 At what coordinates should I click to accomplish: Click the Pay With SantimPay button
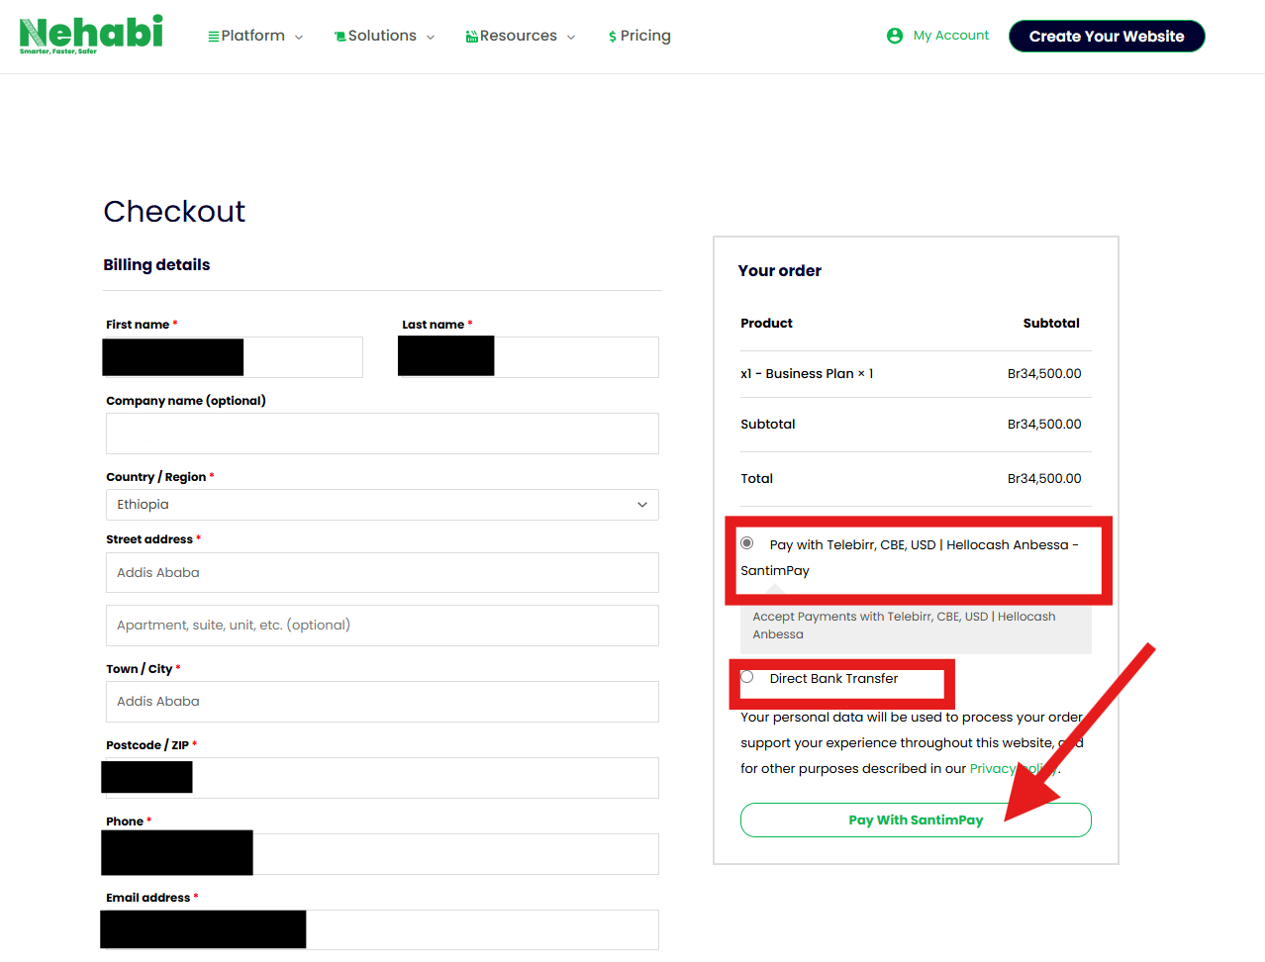tap(916, 820)
